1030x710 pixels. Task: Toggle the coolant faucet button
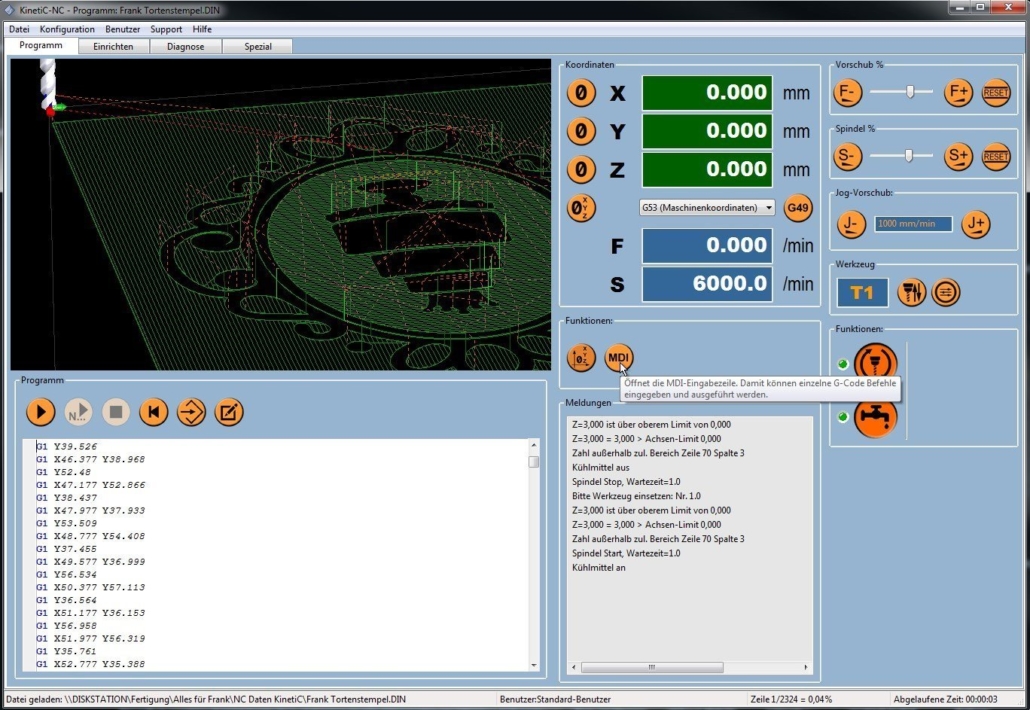tap(875, 417)
